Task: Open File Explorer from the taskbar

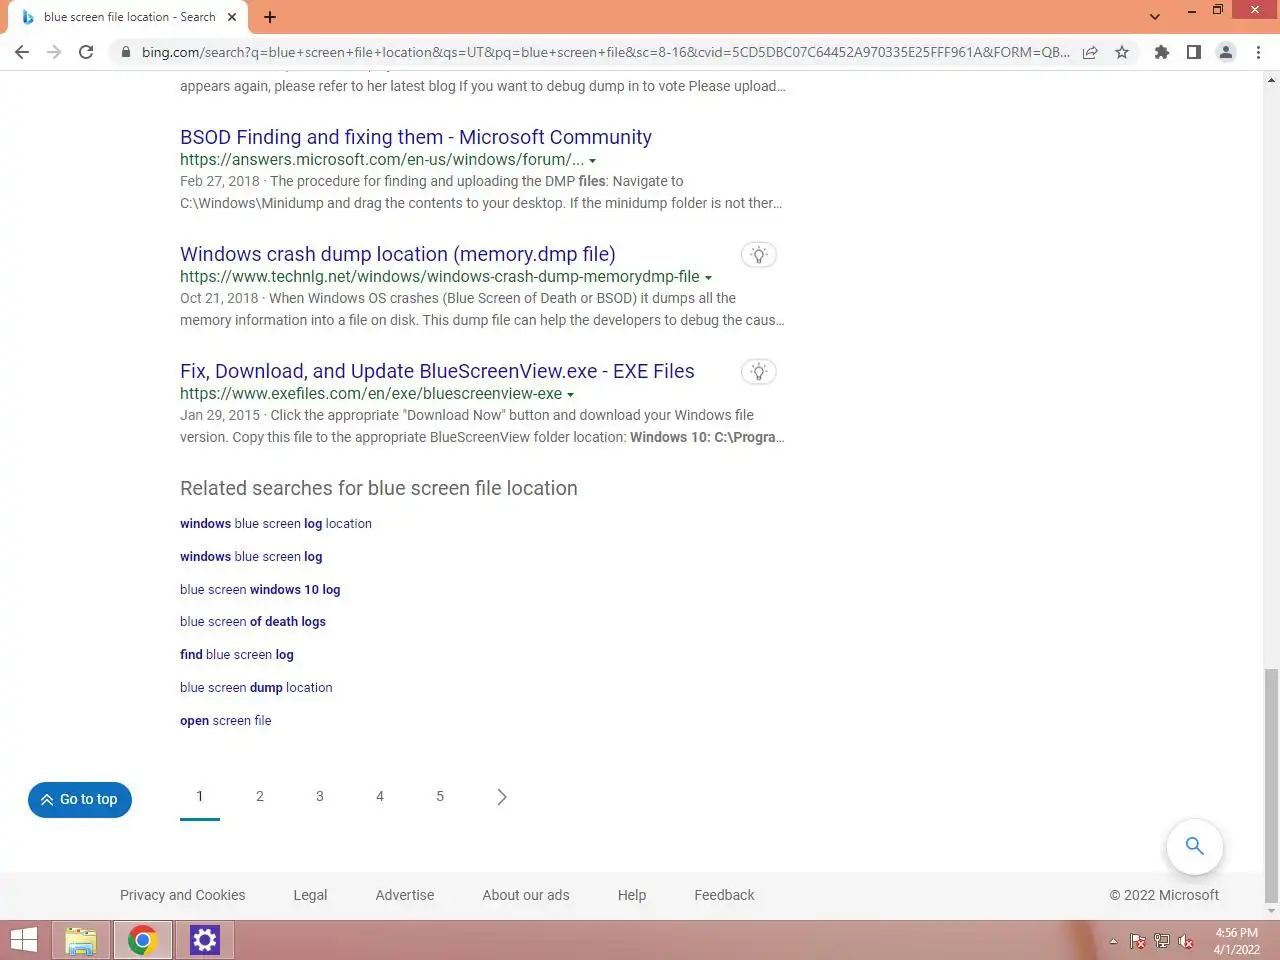Action: [x=81, y=940]
